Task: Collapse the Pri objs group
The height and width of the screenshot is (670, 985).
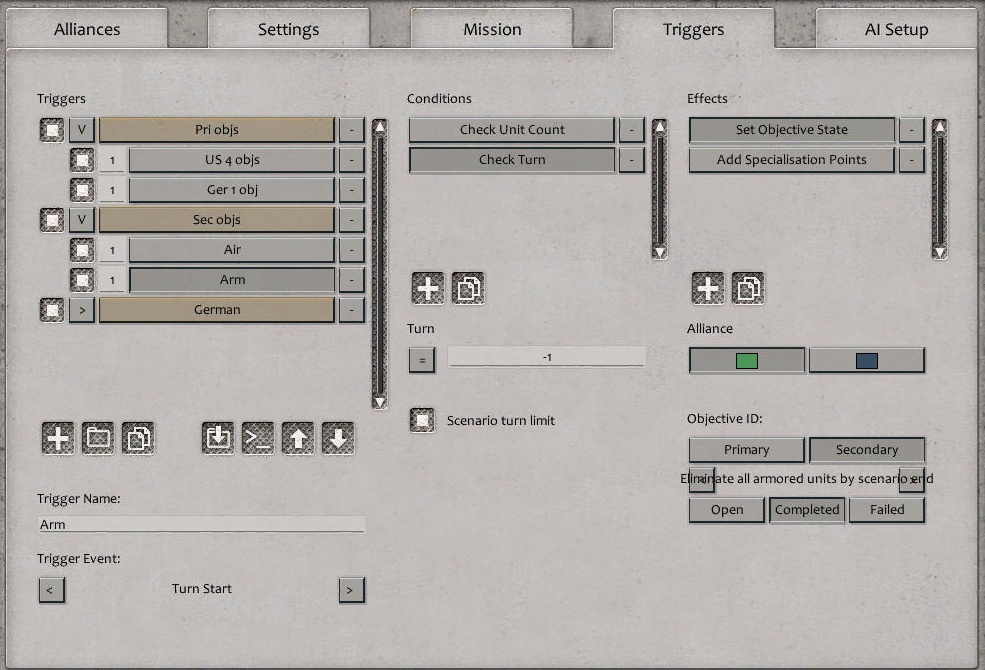Action: coord(82,130)
